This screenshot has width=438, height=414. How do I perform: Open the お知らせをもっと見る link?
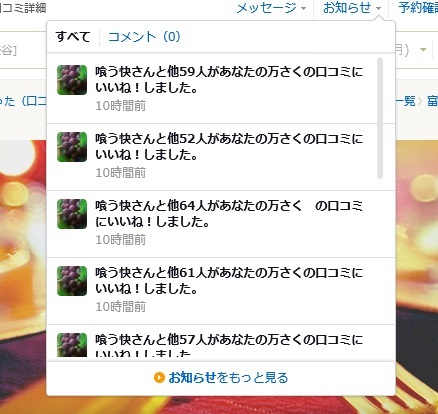(228, 378)
